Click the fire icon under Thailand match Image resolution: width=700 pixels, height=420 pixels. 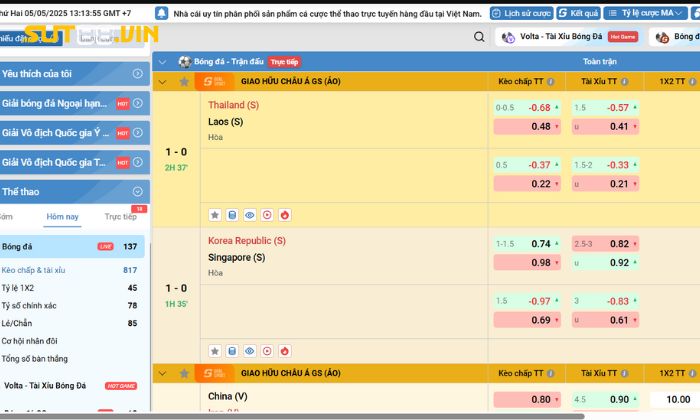coord(285,214)
